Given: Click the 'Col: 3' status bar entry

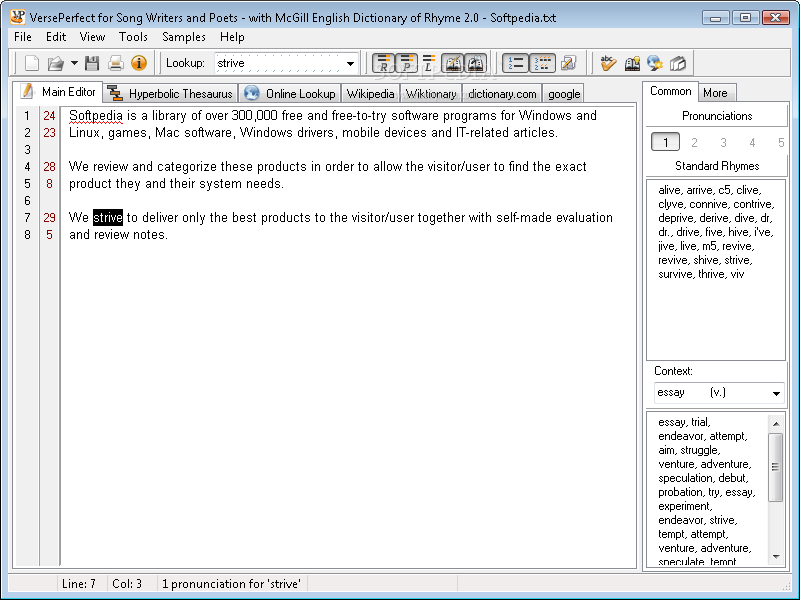Looking at the screenshot, I should click(x=127, y=584).
